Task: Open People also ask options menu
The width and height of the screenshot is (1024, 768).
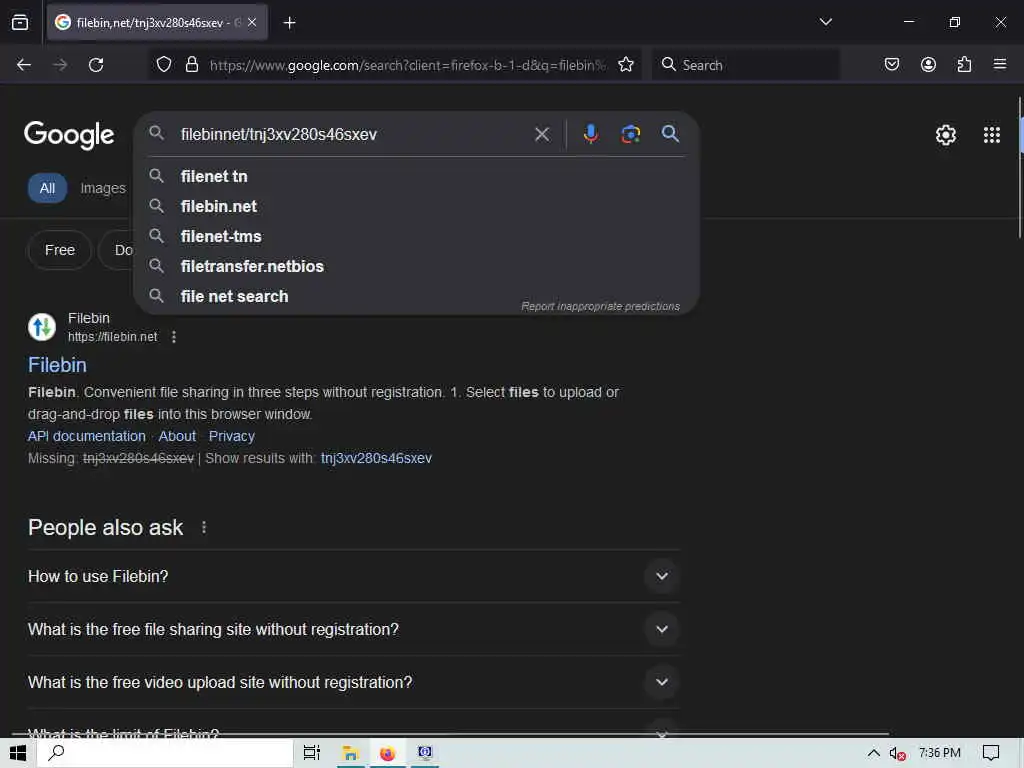Action: tap(204, 528)
